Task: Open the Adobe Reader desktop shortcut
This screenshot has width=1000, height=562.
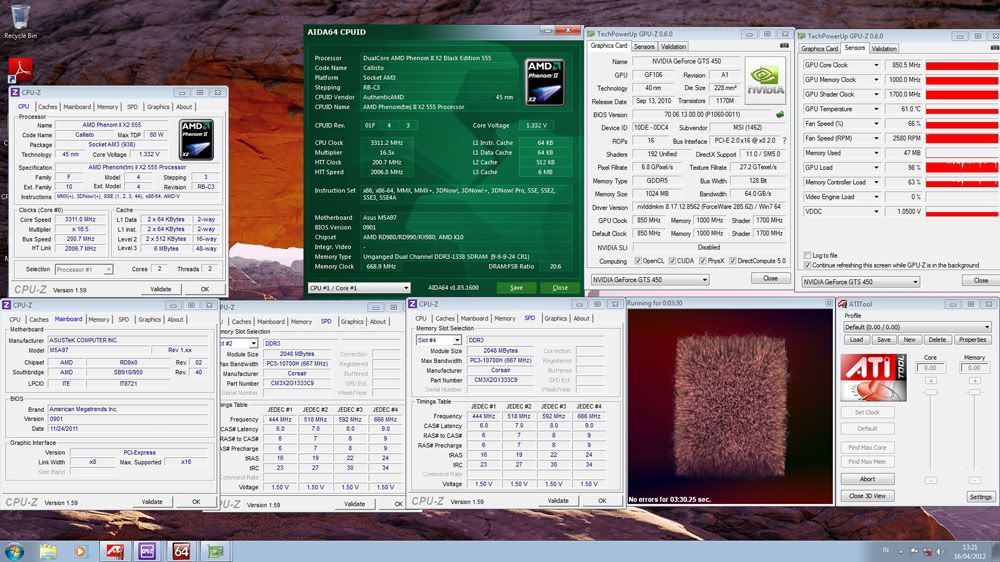Action: point(20,69)
